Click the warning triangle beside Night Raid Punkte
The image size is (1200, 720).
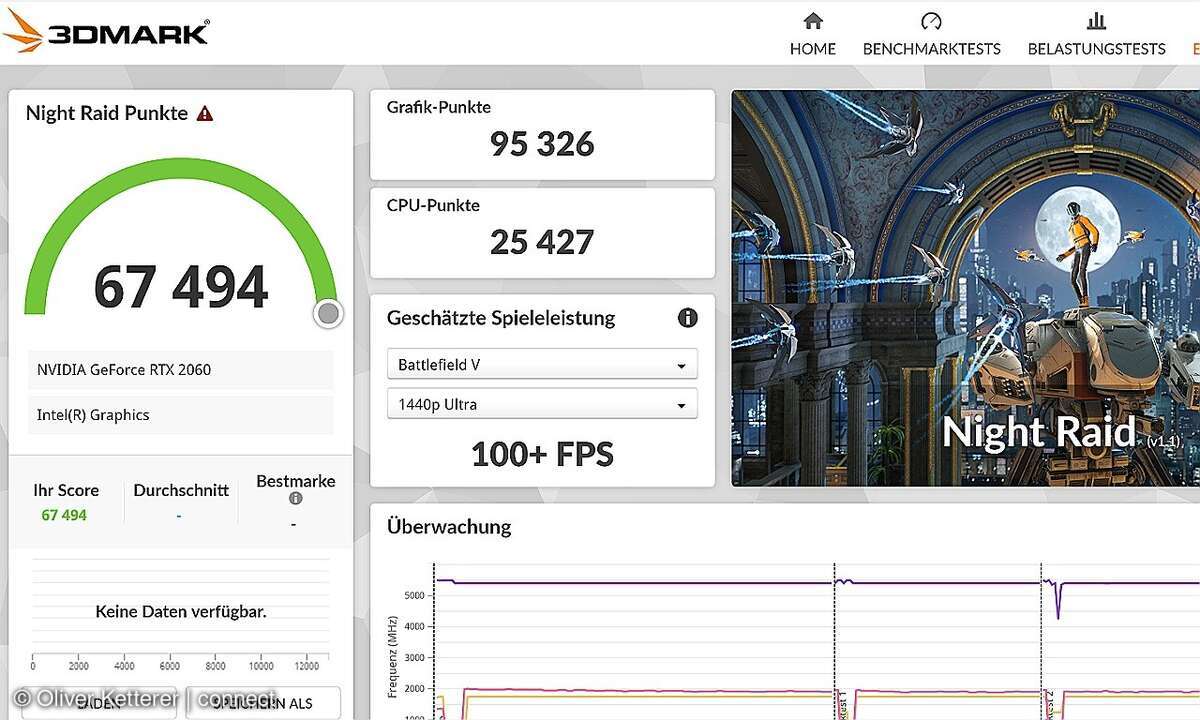(204, 113)
